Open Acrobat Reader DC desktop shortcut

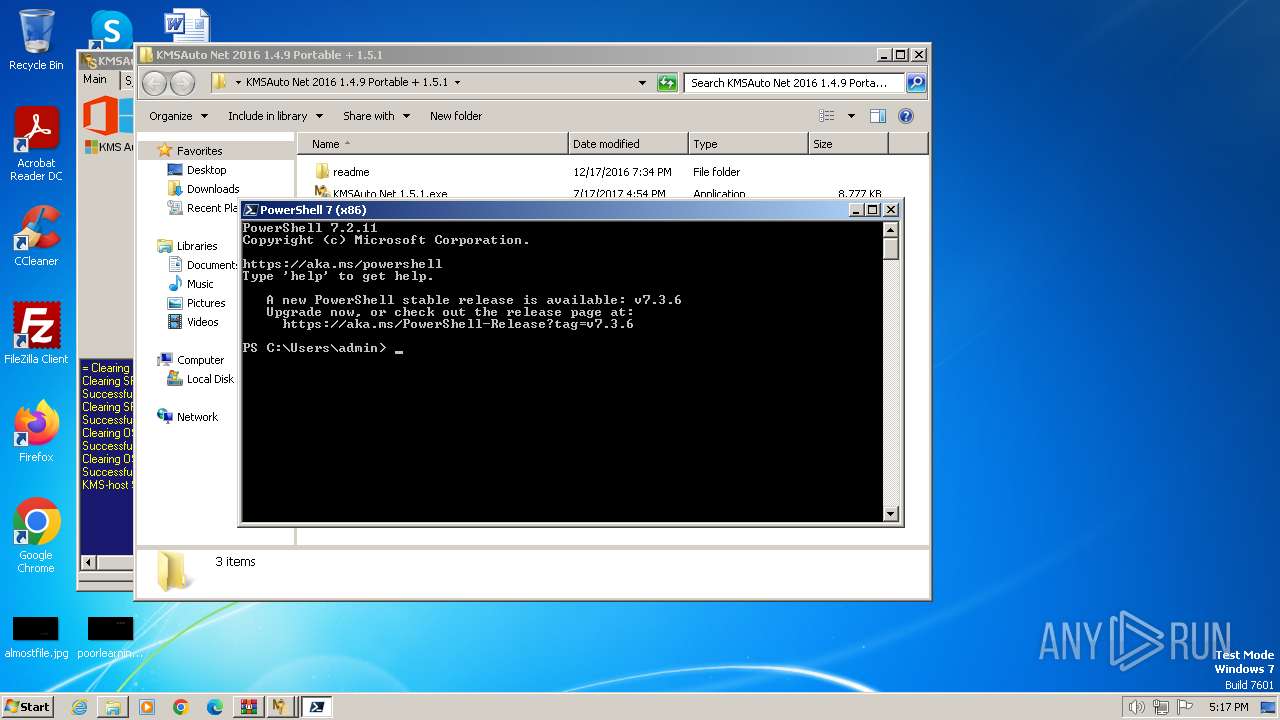pyautogui.click(x=36, y=145)
